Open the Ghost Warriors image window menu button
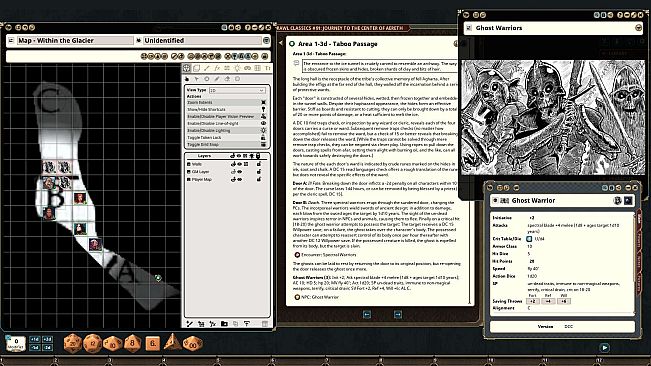651x366 pixels. 639,28
